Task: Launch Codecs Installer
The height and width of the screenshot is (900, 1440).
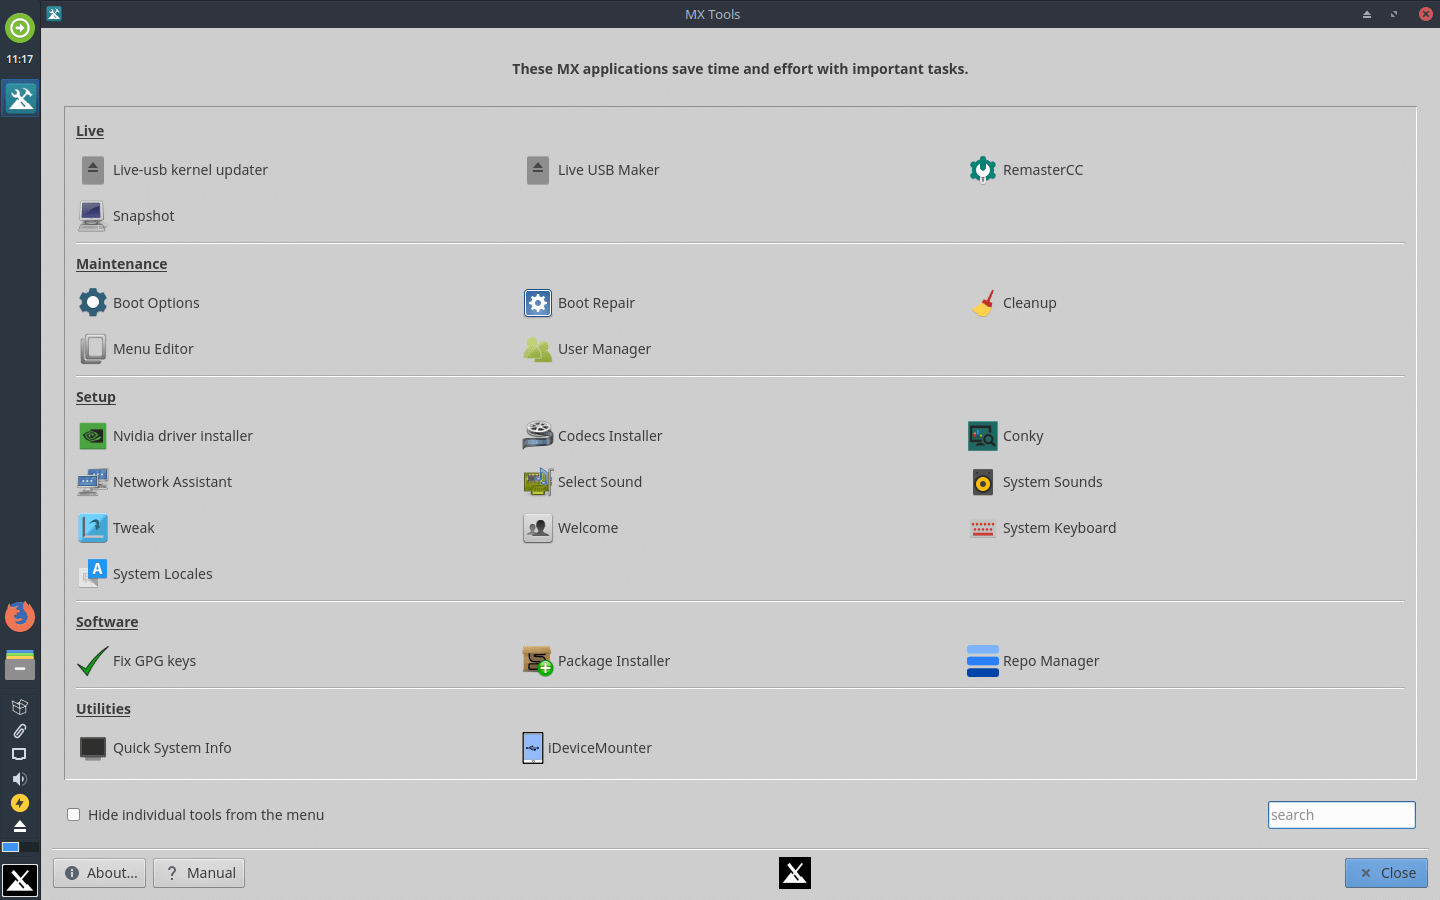Action: (x=593, y=436)
